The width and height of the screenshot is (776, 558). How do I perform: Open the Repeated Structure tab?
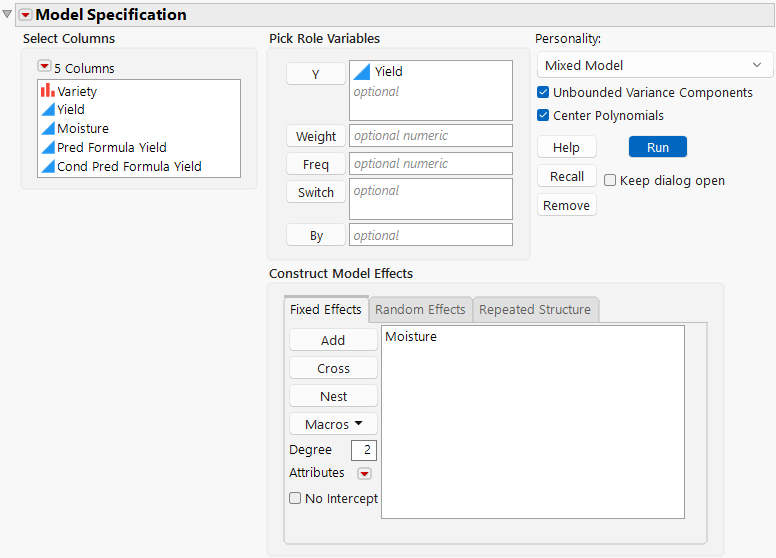[x=535, y=310]
